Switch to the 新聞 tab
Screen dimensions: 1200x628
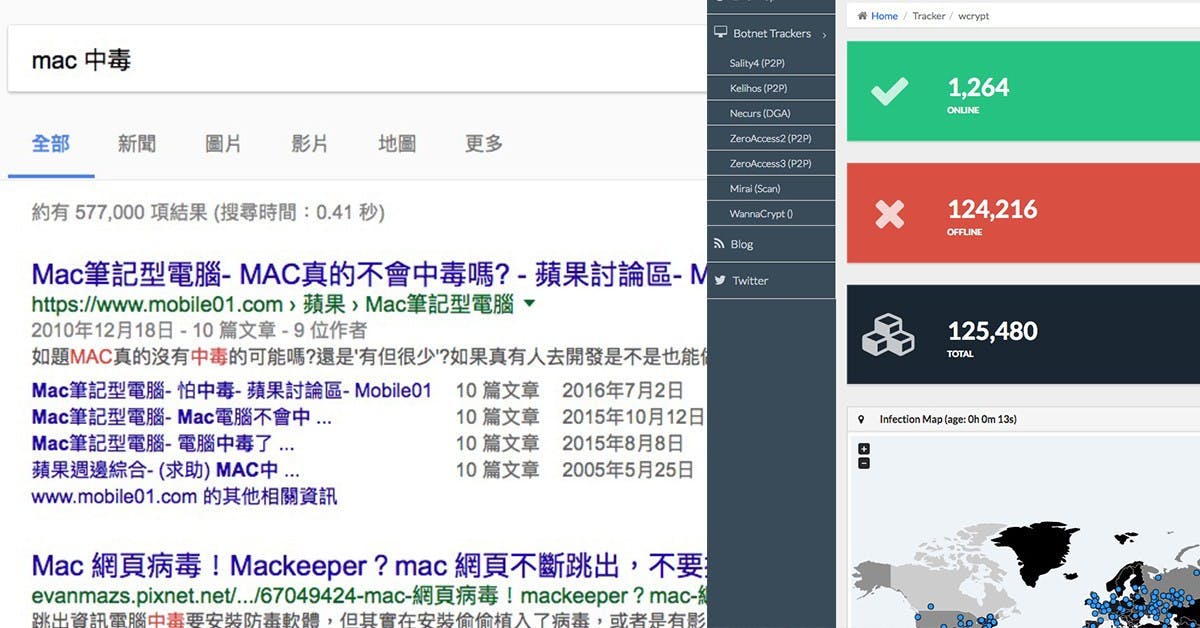pyautogui.click(x=136, y=143)
